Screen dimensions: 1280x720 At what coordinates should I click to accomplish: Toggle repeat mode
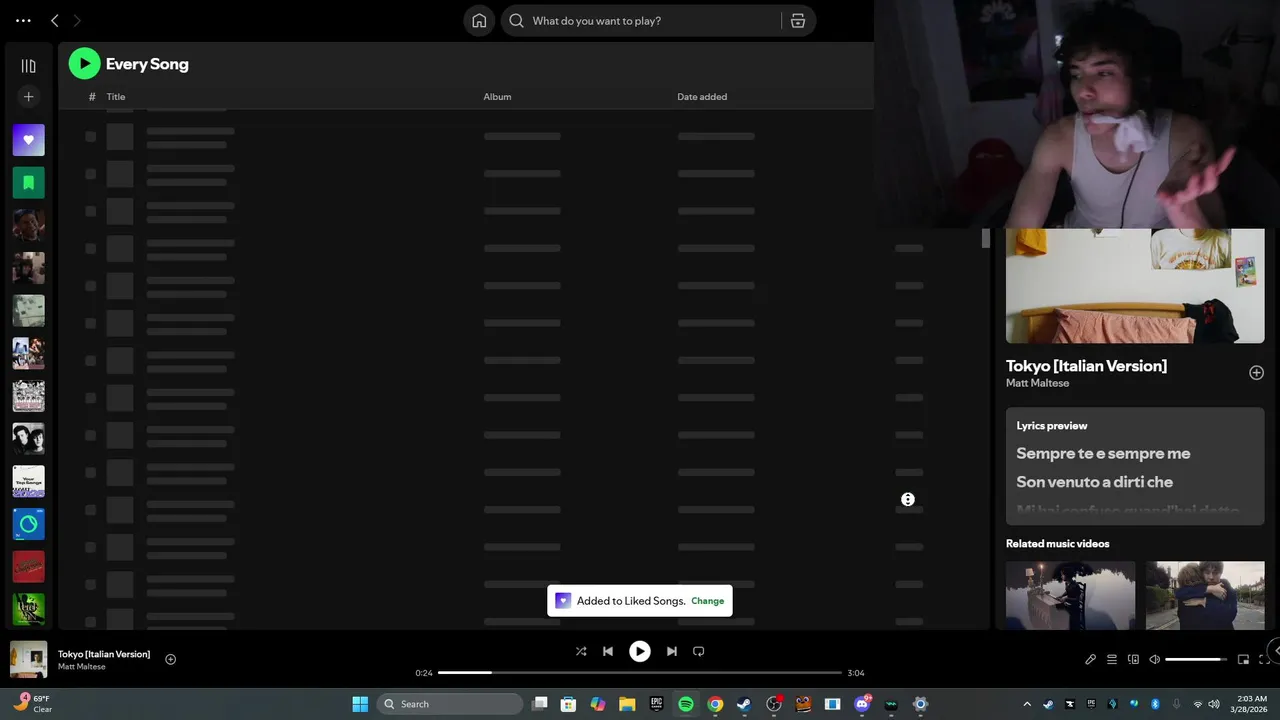point(699,651)
